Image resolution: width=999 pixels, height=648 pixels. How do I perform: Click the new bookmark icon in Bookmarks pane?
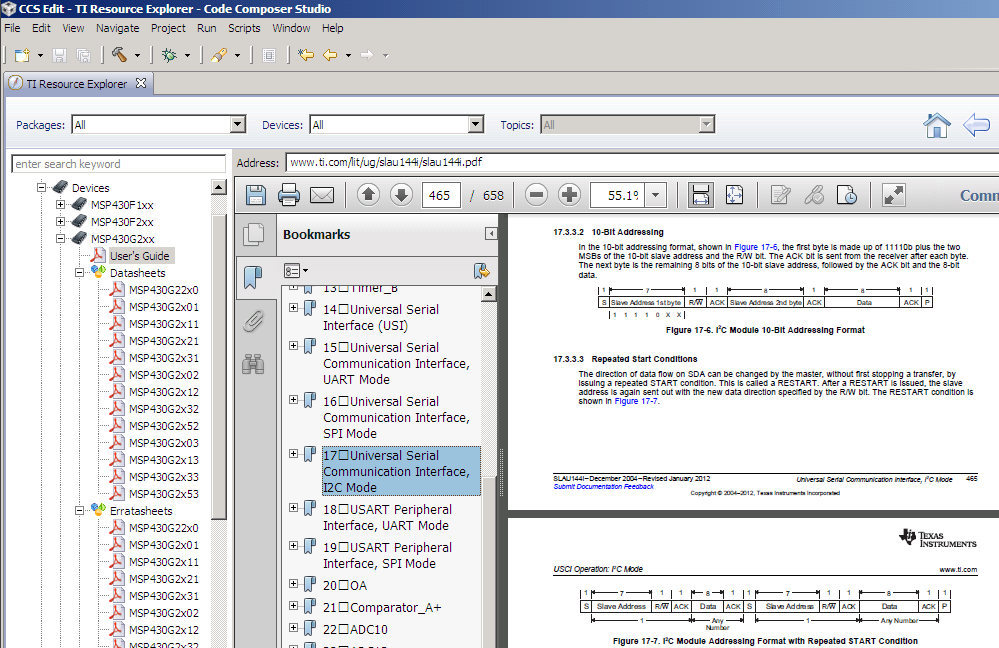(x=482, y=271)
